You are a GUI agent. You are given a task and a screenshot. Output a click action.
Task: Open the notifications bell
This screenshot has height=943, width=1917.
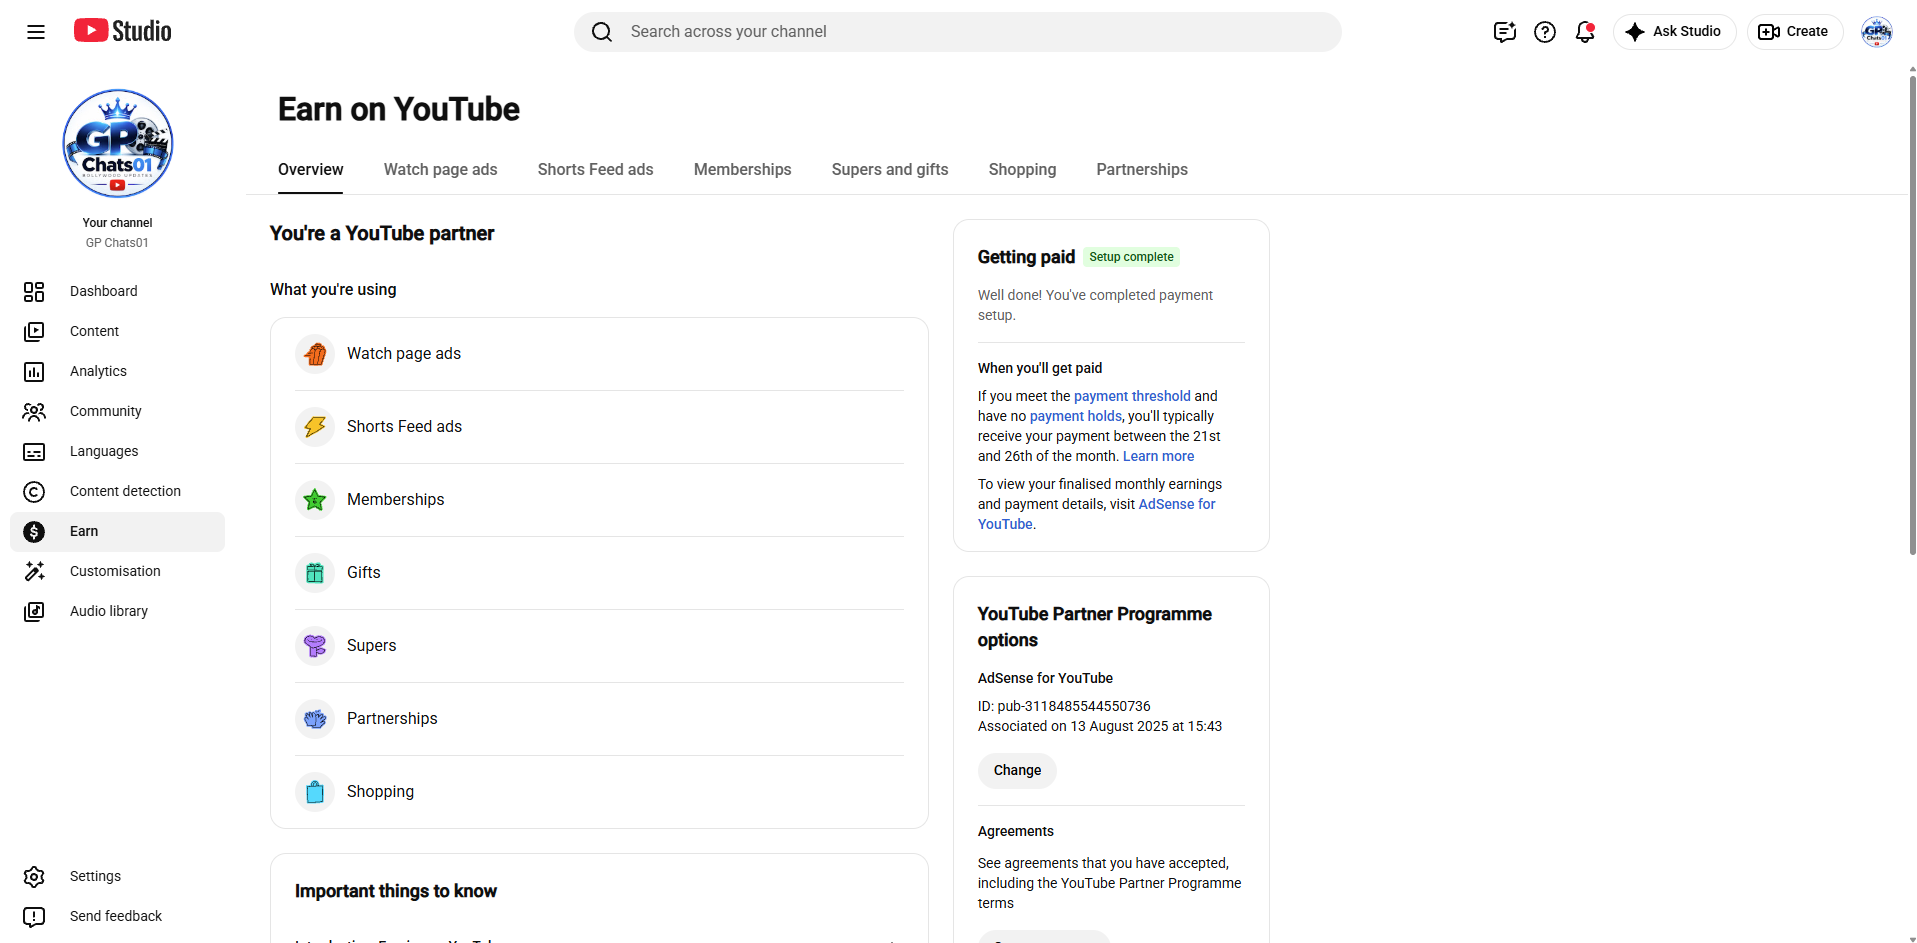point(1585,32)
